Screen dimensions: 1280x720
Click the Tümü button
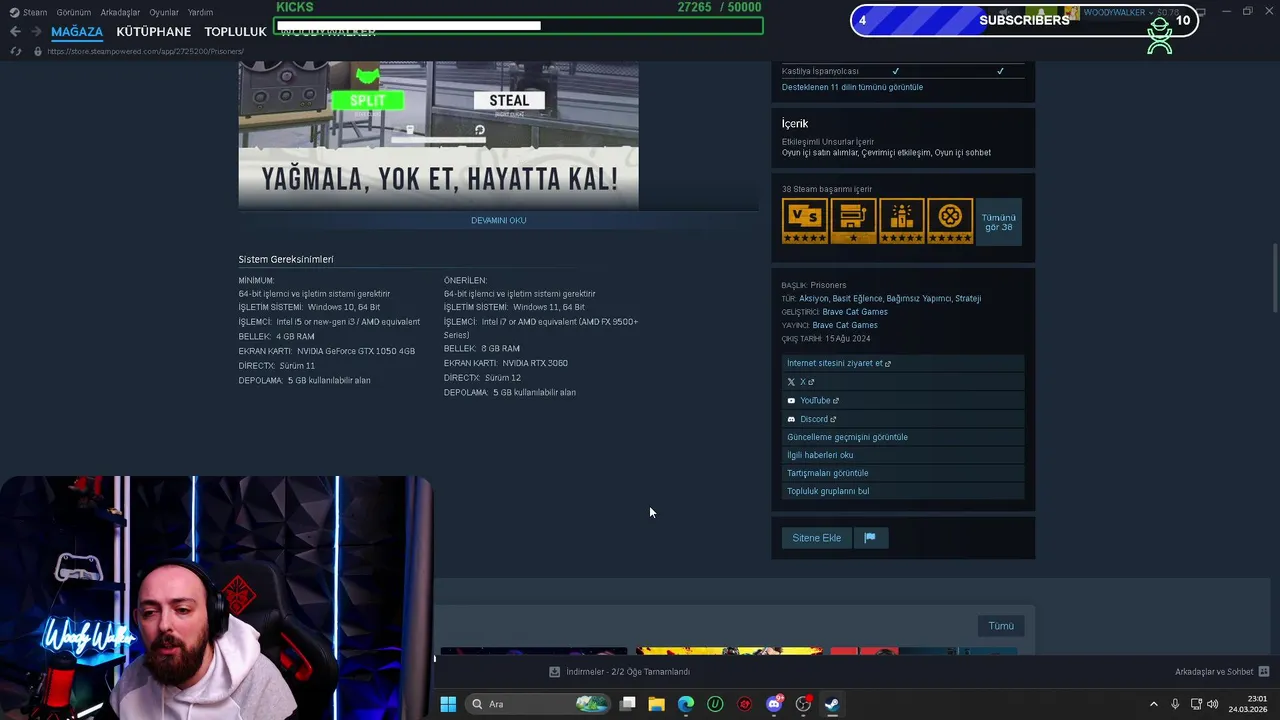(x=1001, y=626)
